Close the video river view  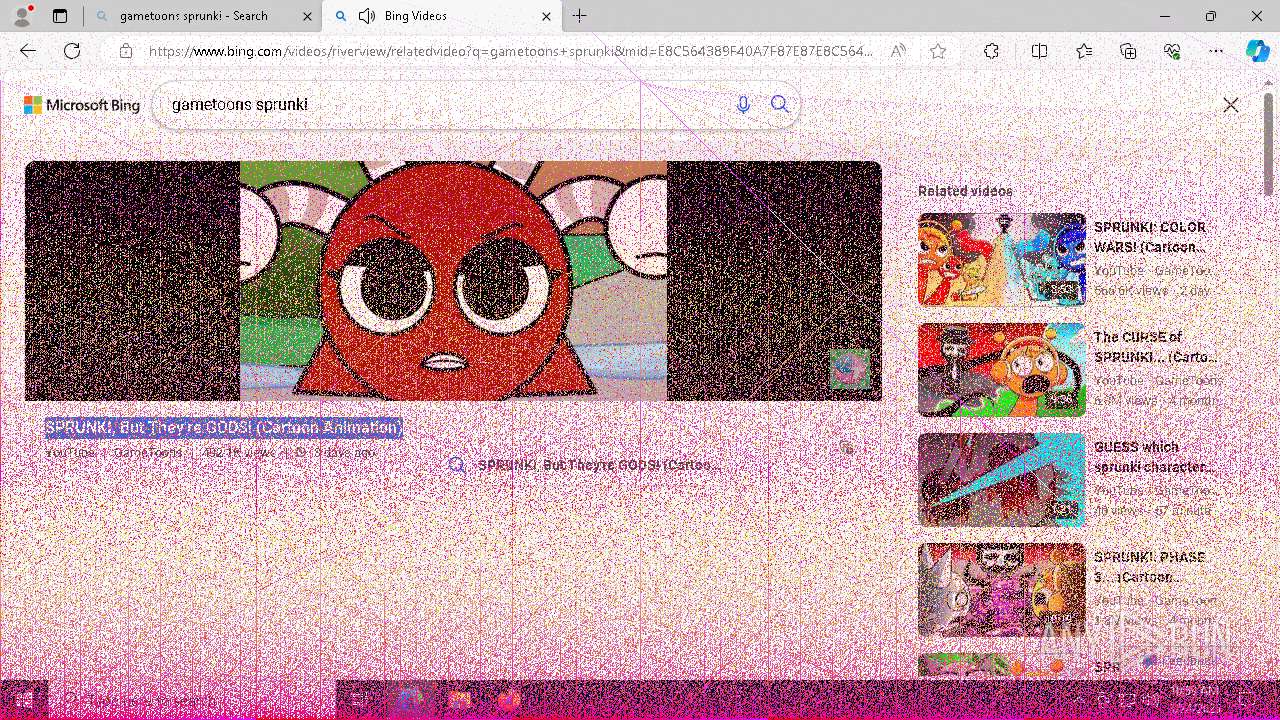[x=1231, y=105]
